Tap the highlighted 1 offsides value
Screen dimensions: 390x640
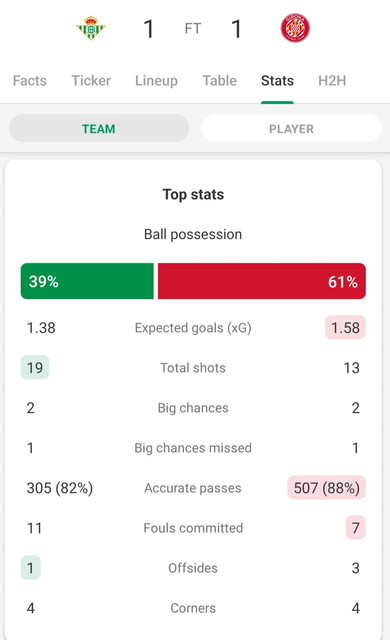pyautogui.click(x=31, y=567)
